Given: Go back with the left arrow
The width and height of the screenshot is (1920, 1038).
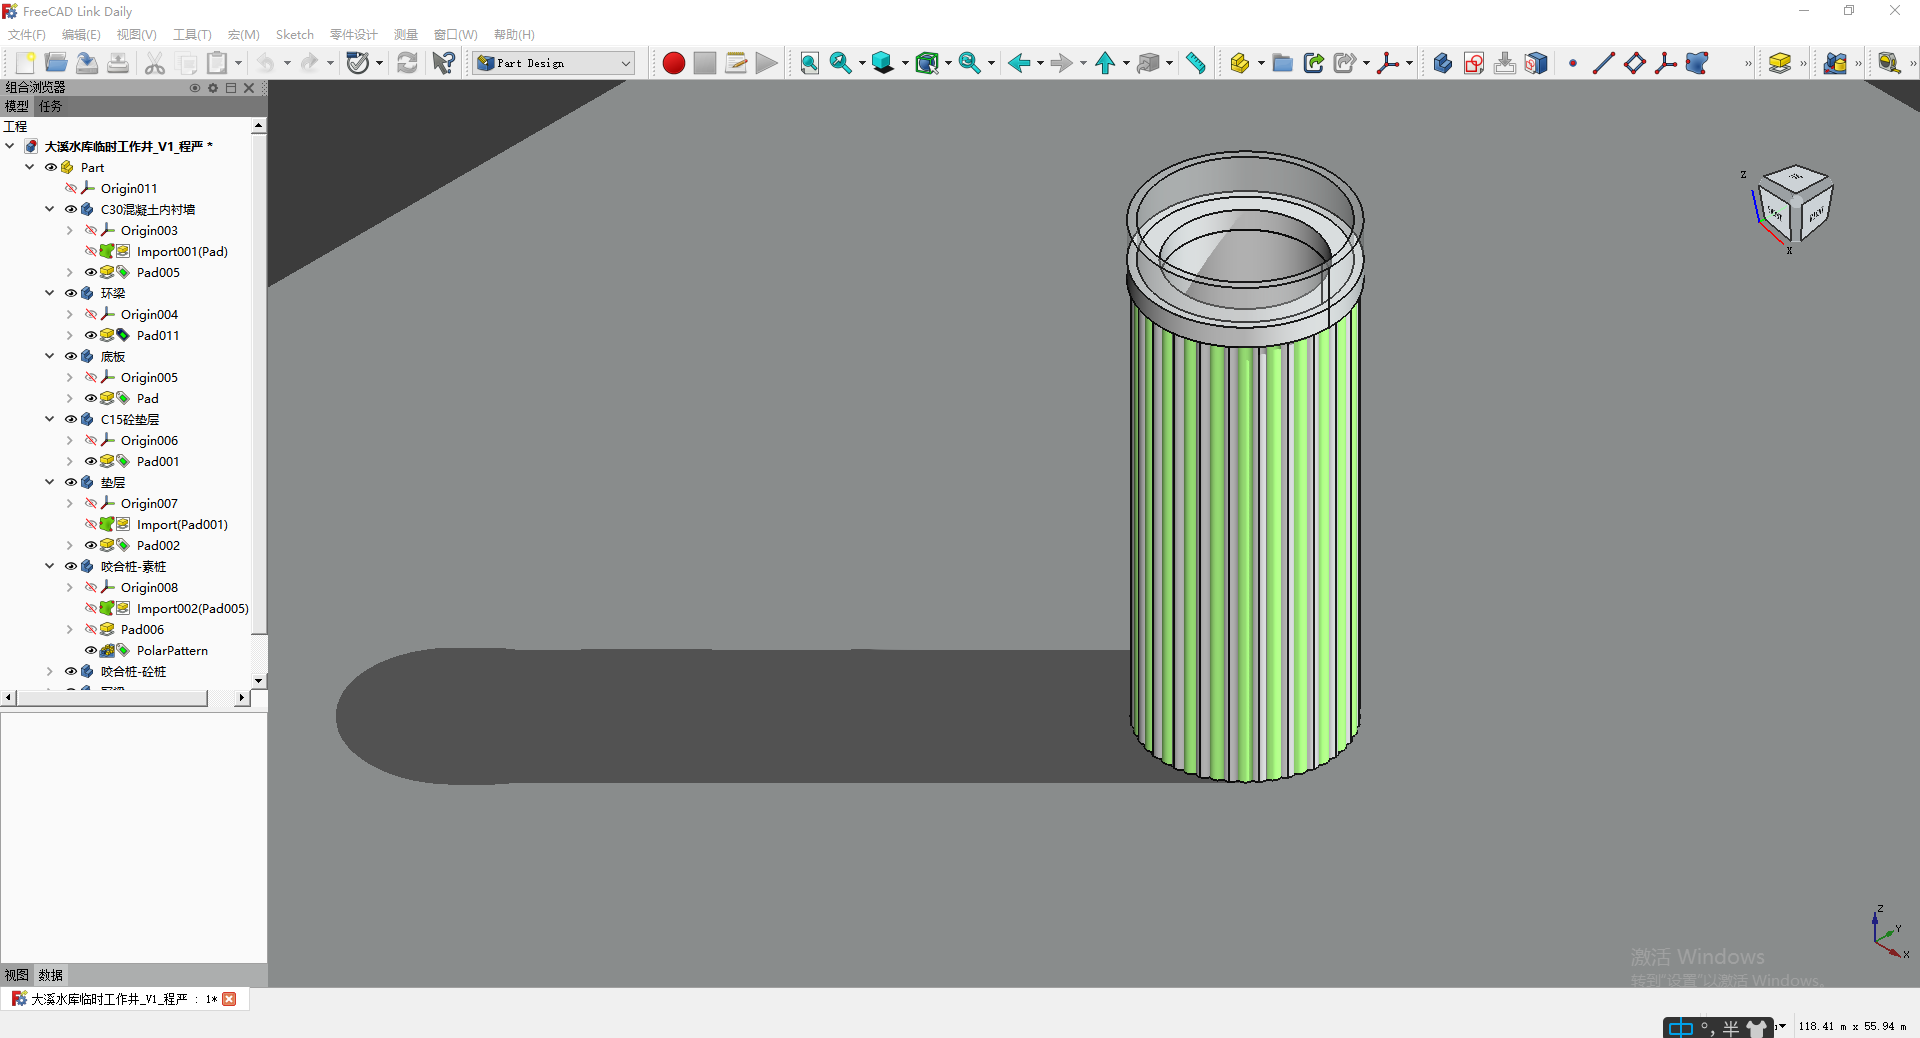Looking at the screenshot, I should click(x=1019, y=63).
